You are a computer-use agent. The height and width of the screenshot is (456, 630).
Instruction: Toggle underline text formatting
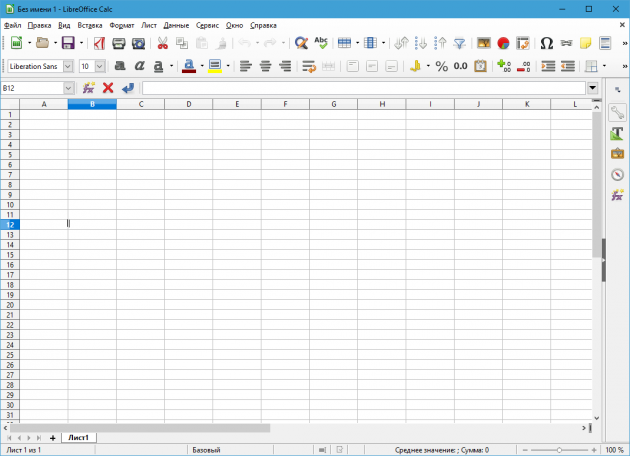tap(159, 66)
